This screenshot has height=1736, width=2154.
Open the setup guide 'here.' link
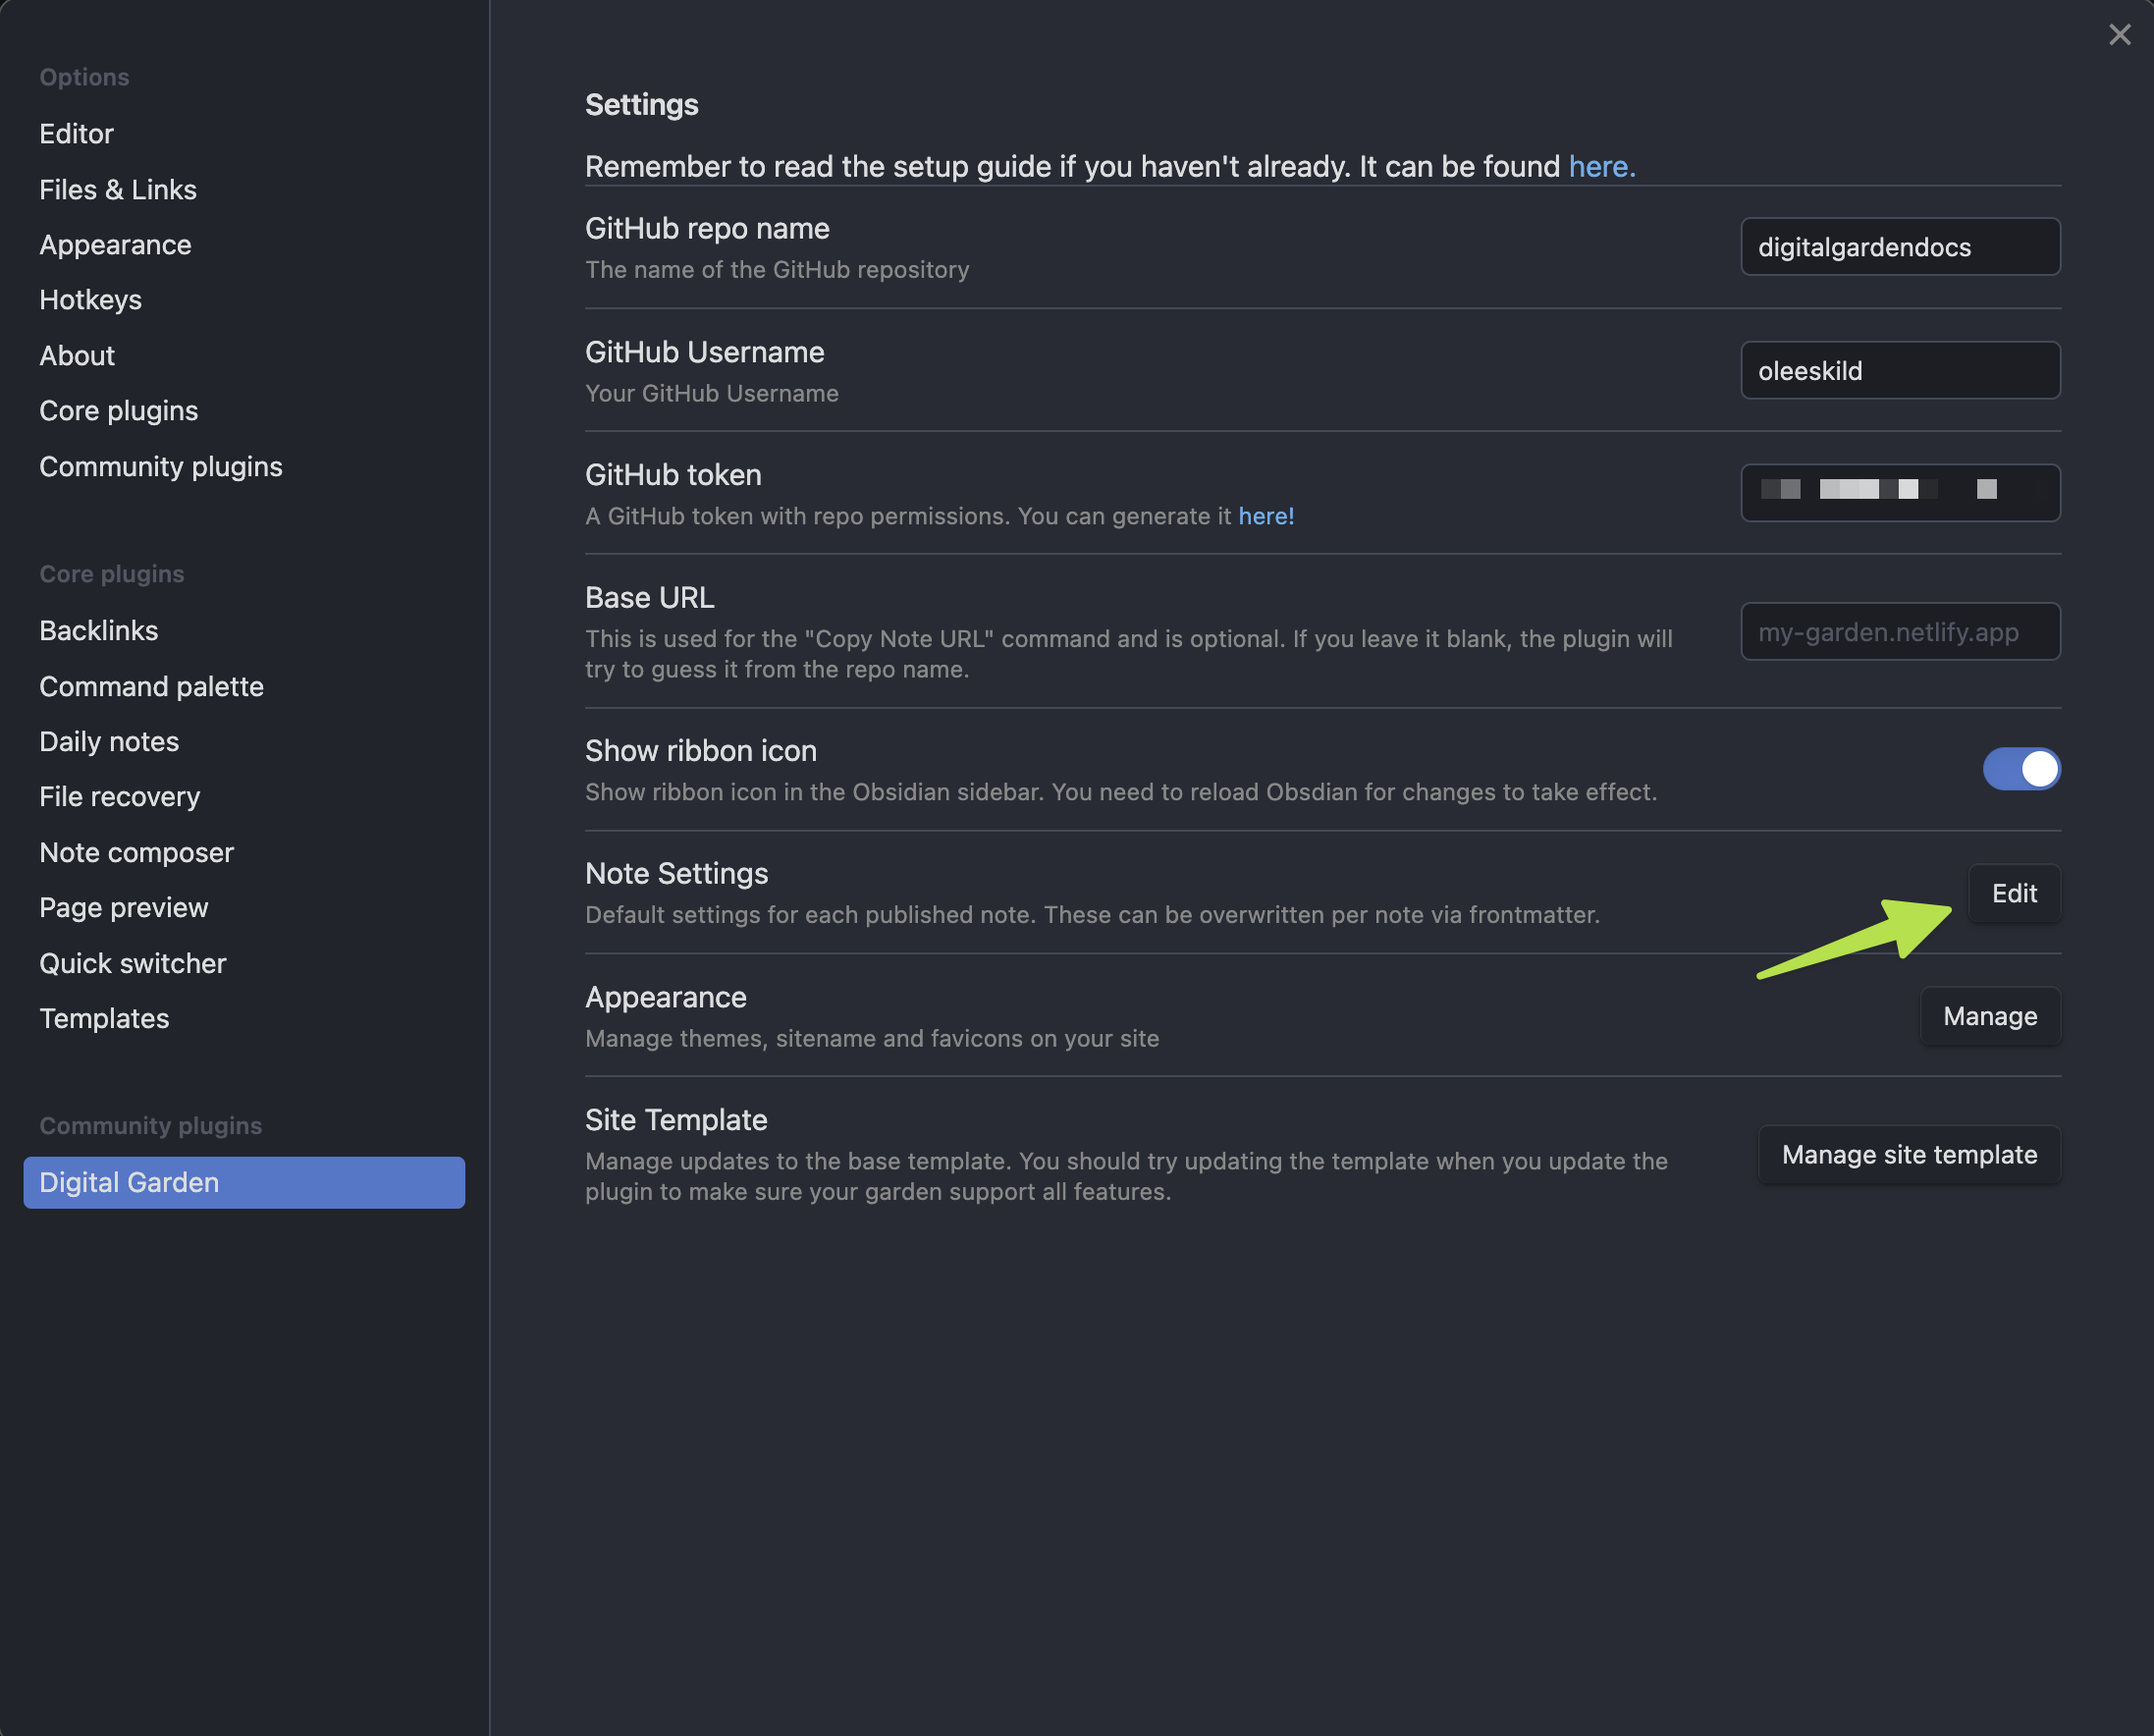pos(1601,166)
